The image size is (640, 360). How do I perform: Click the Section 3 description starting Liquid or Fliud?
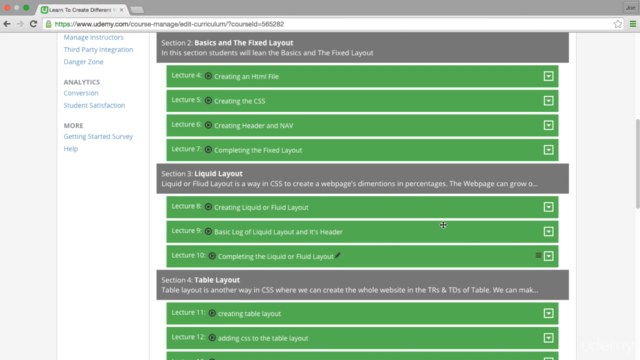349,184
